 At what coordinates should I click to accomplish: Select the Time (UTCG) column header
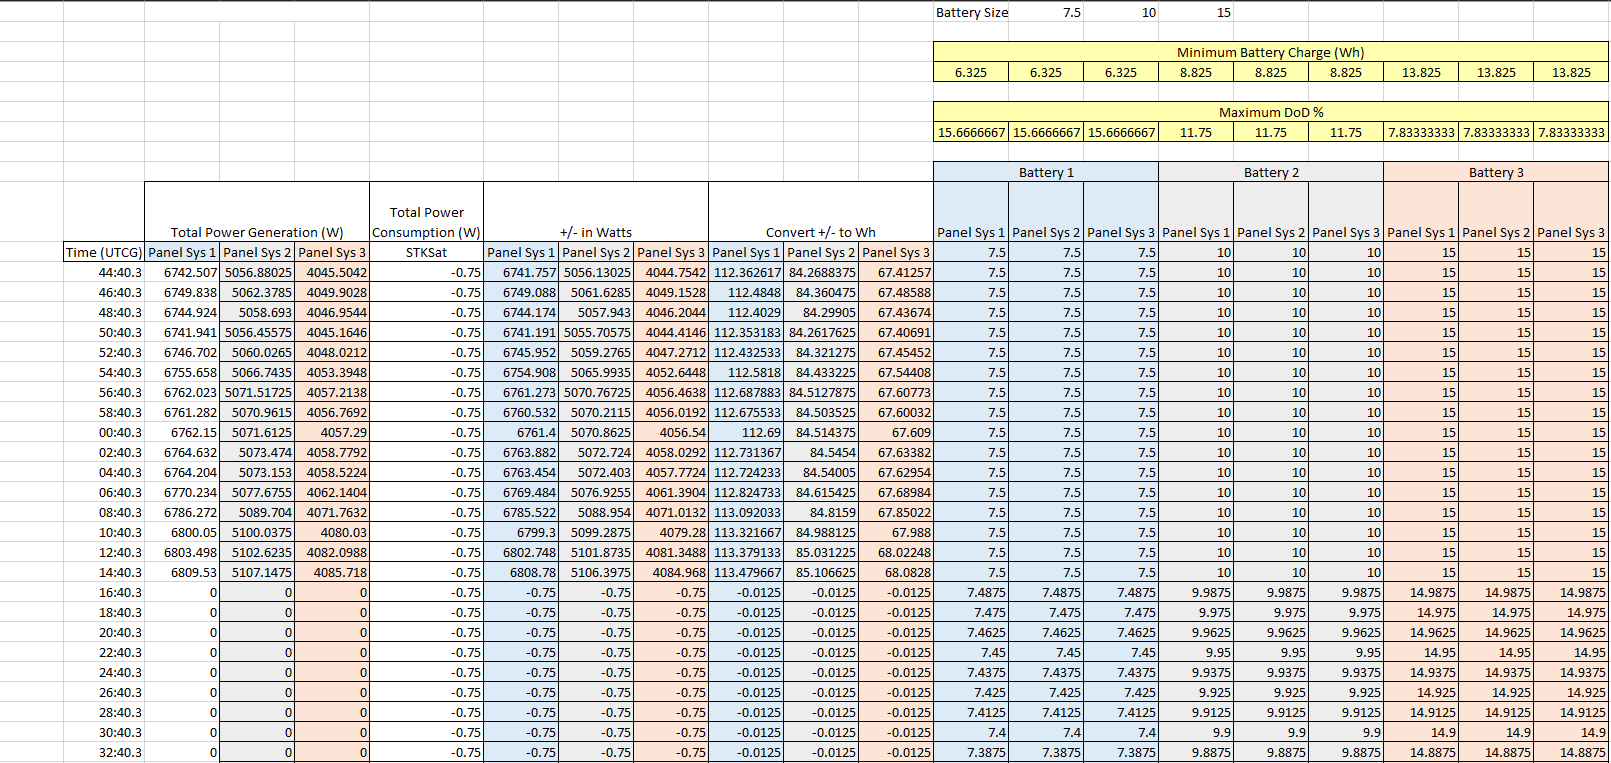[x=104, y=252]
